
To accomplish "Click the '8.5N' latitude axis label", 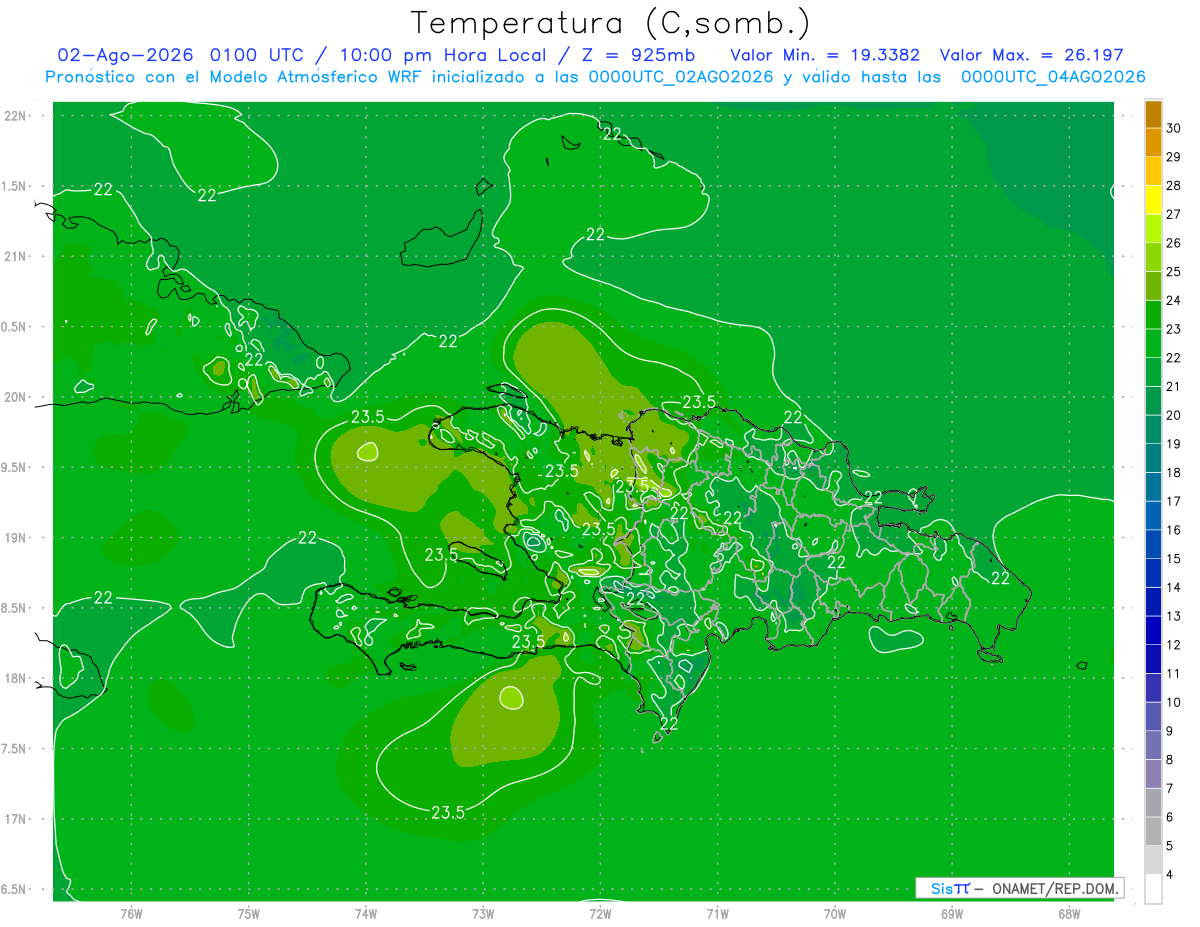I will click(x=13, y=608).
